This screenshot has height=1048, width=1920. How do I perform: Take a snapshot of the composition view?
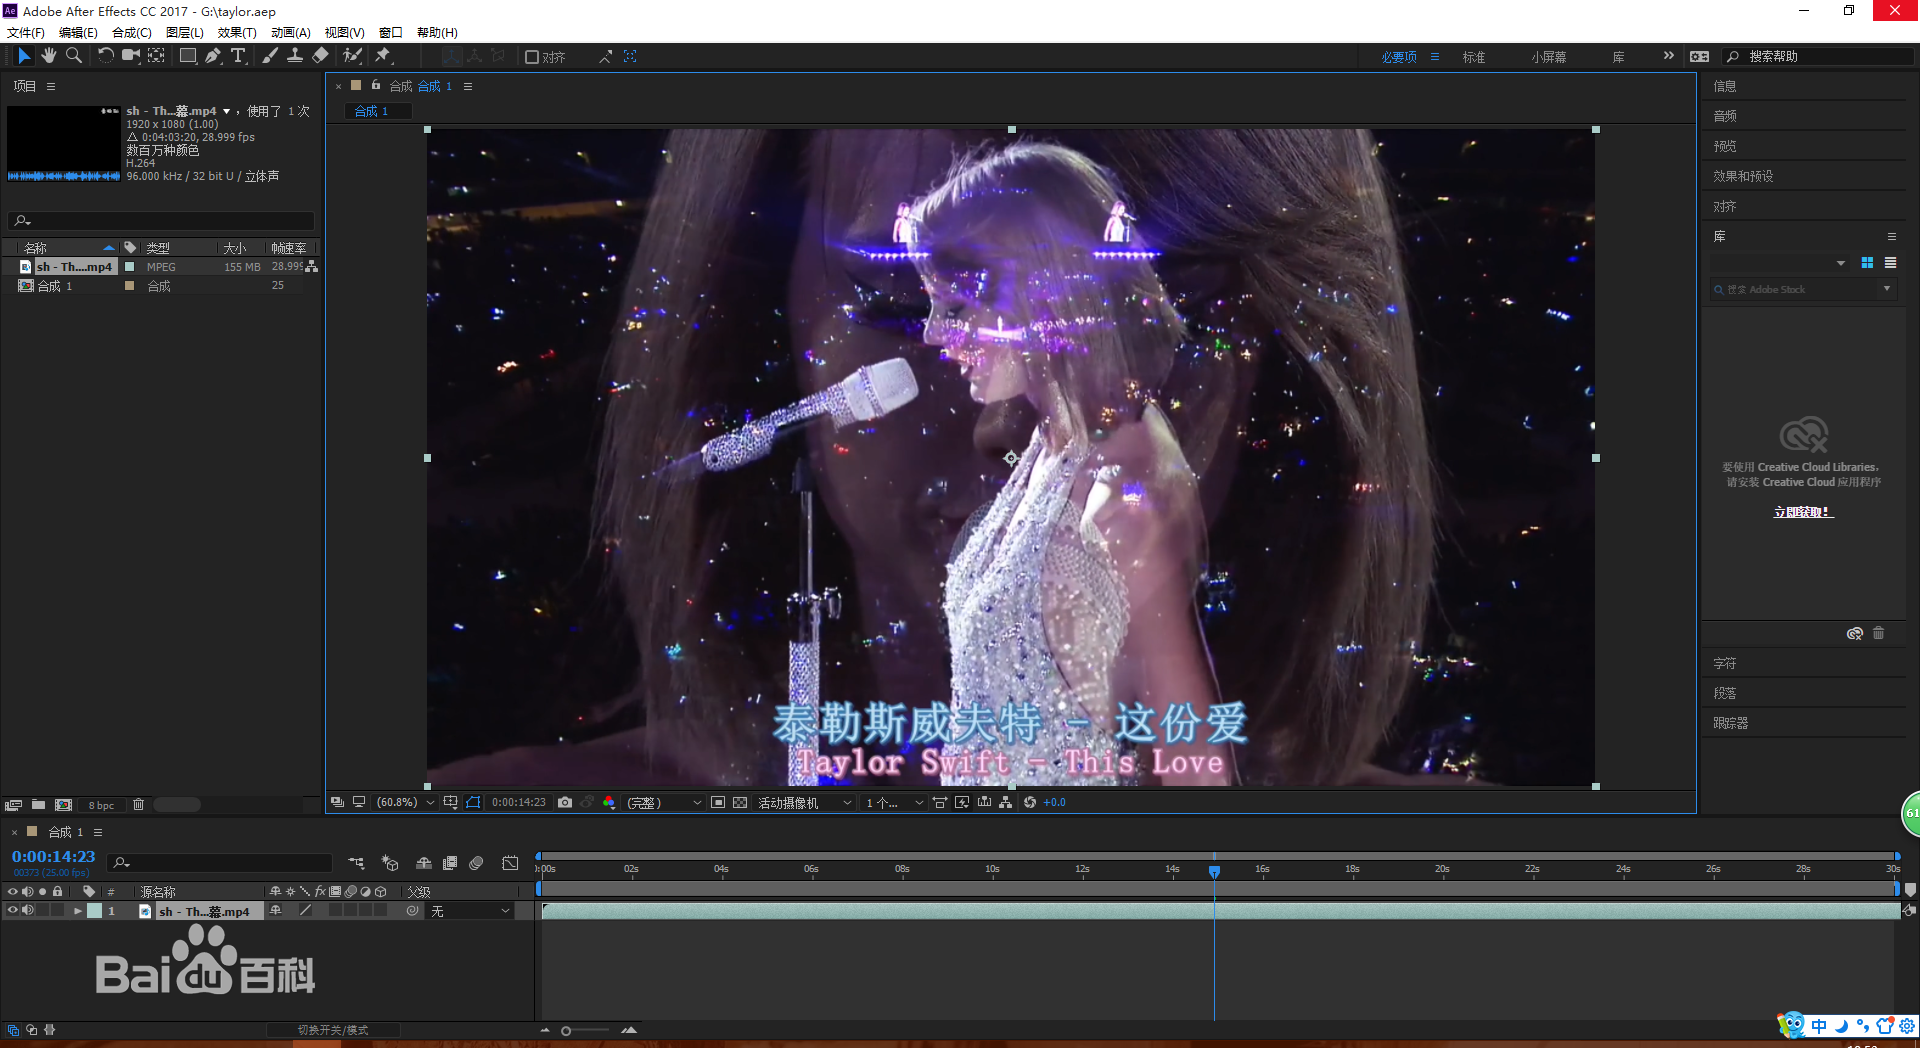(565, 802)
